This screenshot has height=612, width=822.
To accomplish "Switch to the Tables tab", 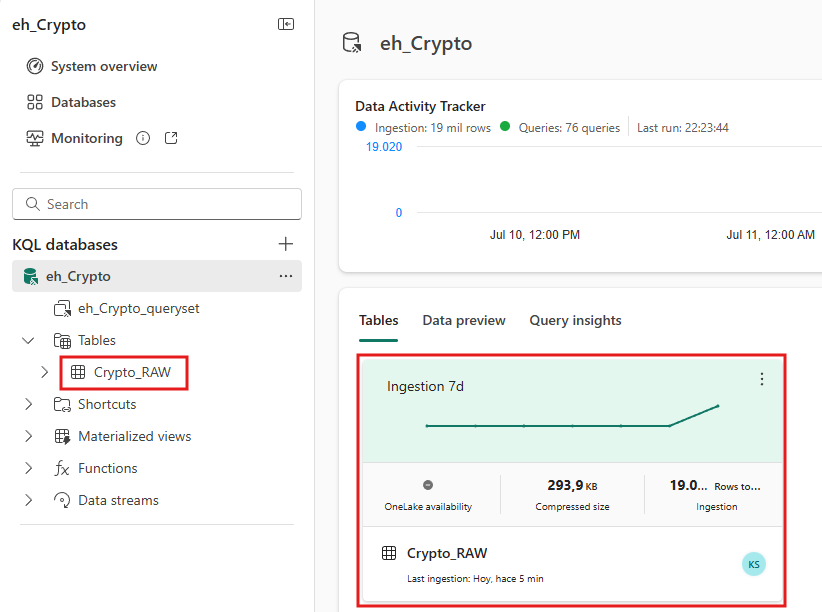I will [x=378, y=320].
